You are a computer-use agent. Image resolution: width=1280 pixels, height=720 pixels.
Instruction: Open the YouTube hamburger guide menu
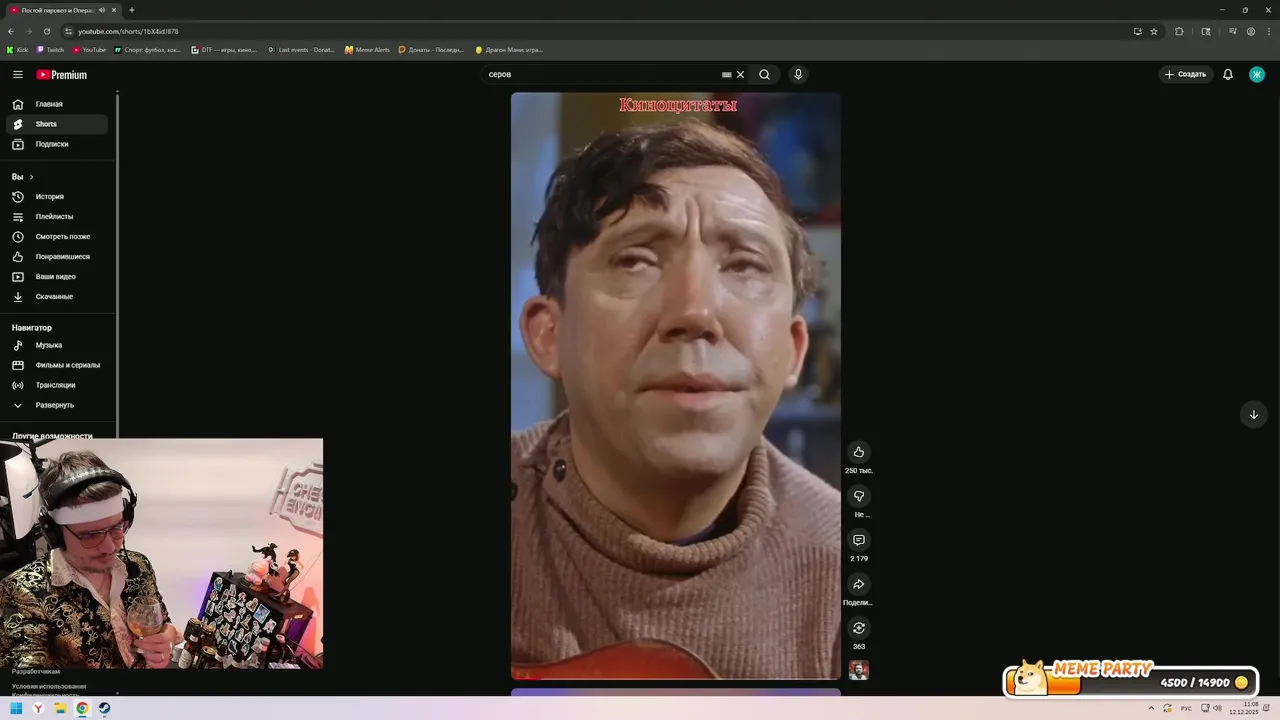tap(17, 74)
